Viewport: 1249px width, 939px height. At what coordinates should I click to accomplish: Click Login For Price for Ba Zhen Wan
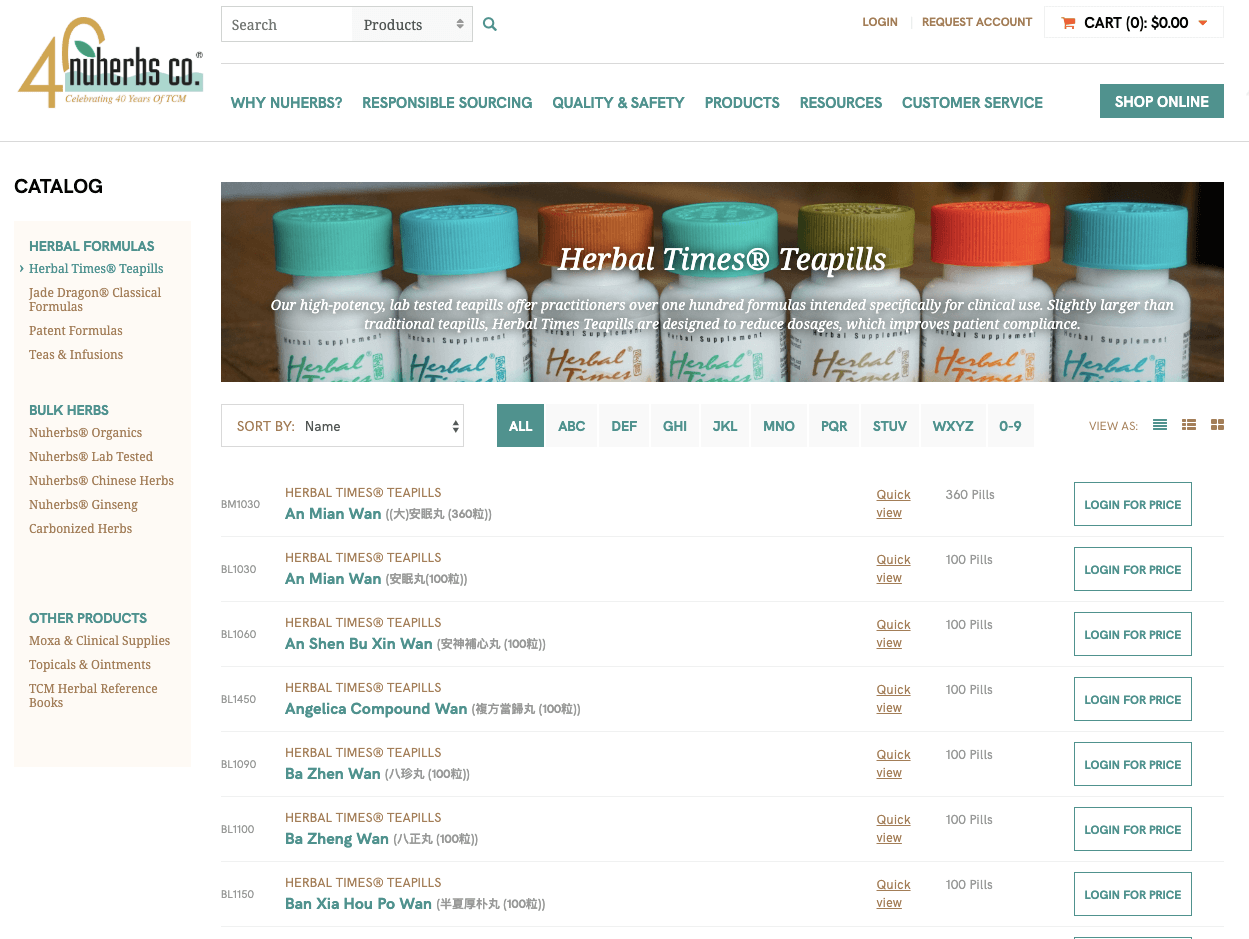pos(1133,765)
